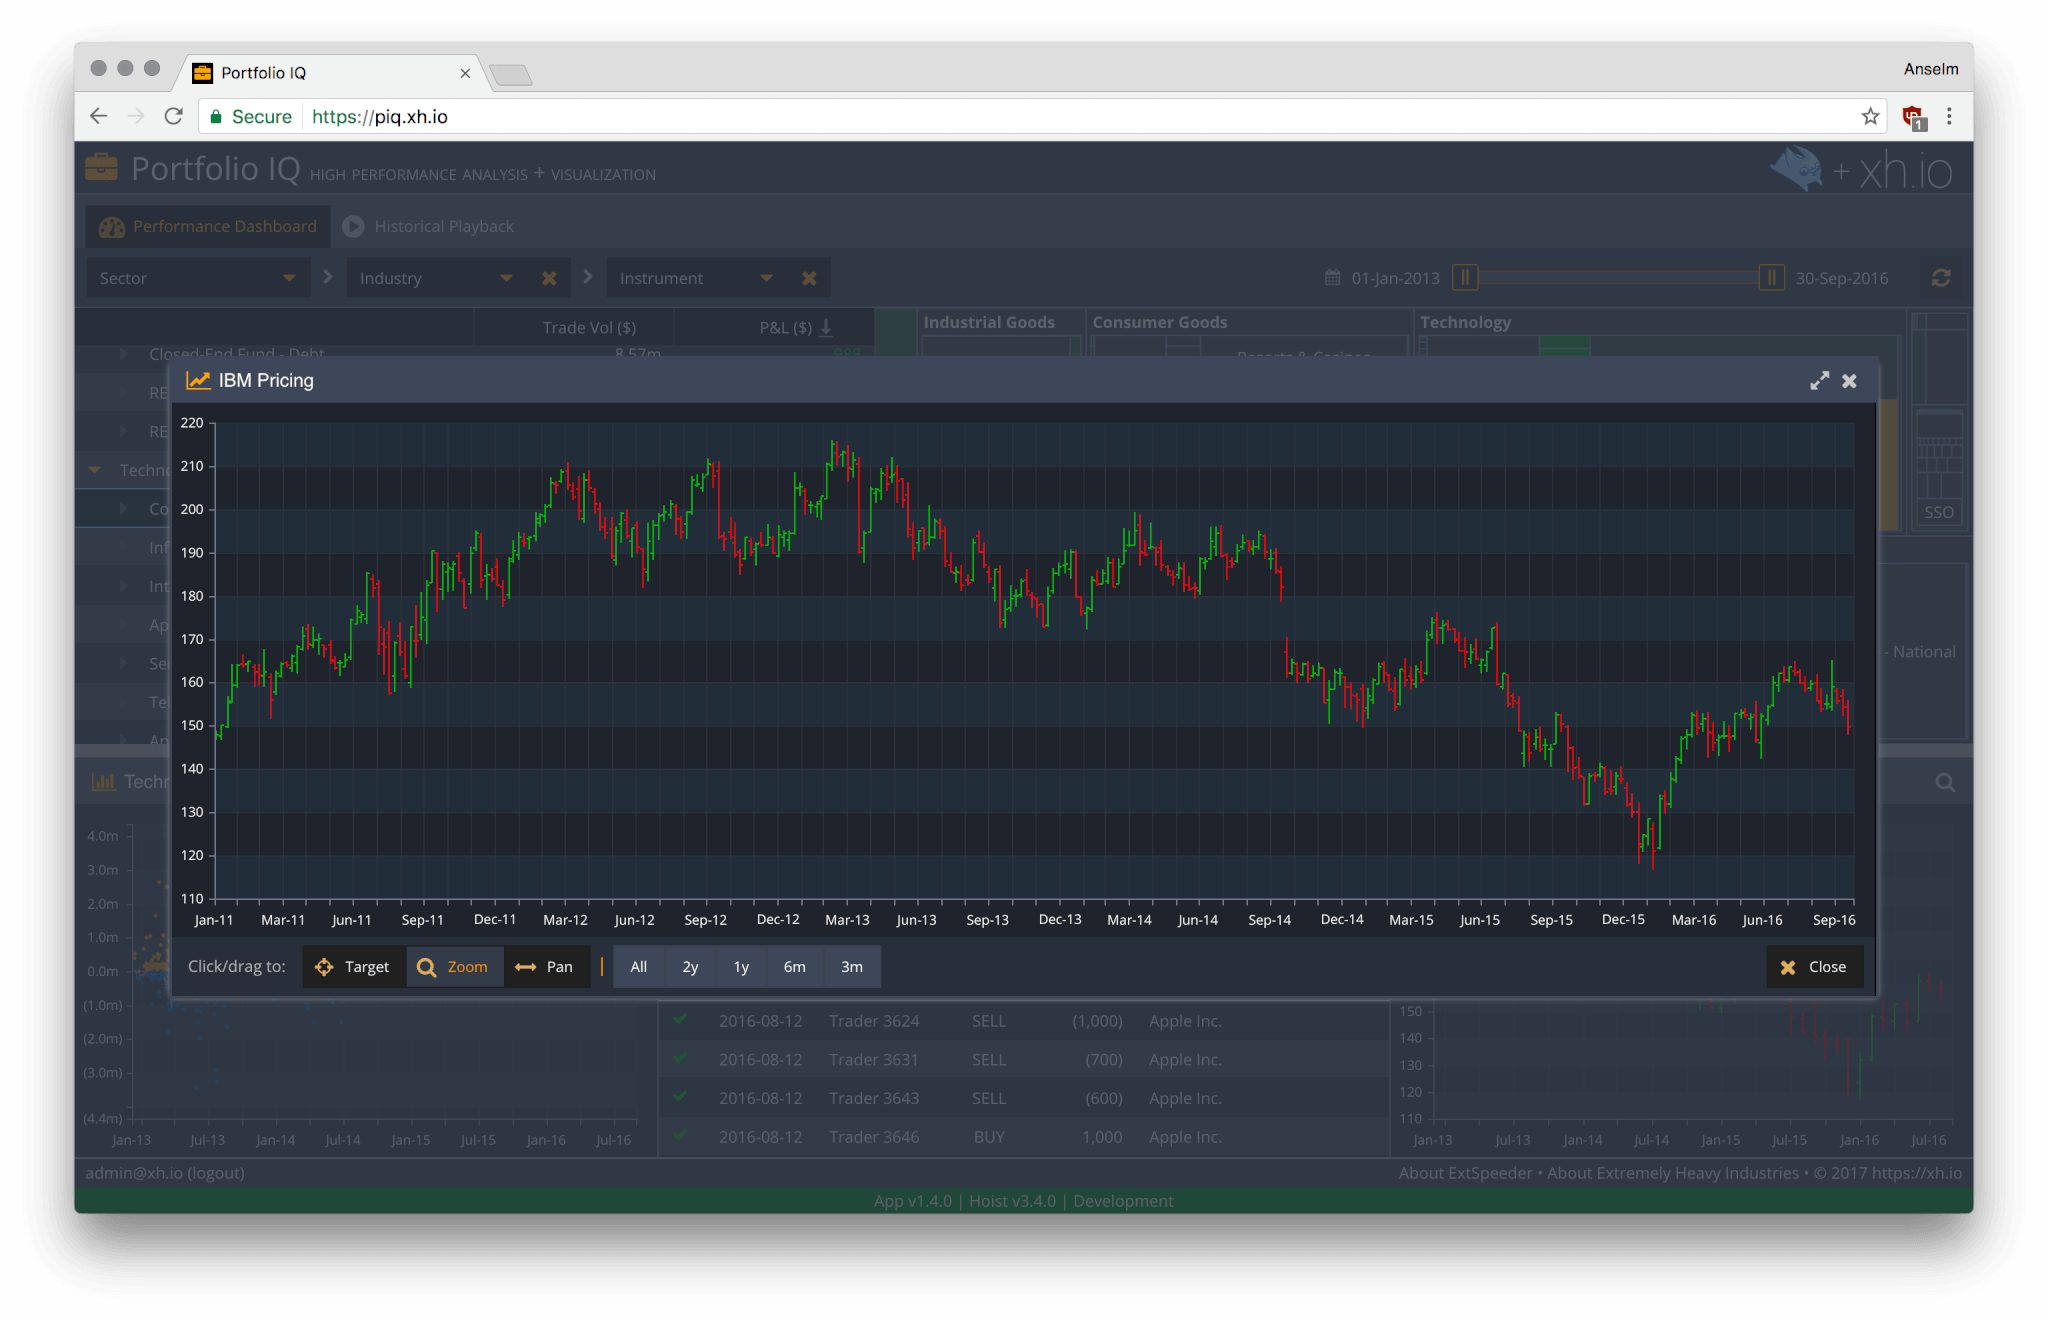Screen dimensions: 2048x1320
Task: Click Trader 3643 trade row
Action: click(1023, 1098)
